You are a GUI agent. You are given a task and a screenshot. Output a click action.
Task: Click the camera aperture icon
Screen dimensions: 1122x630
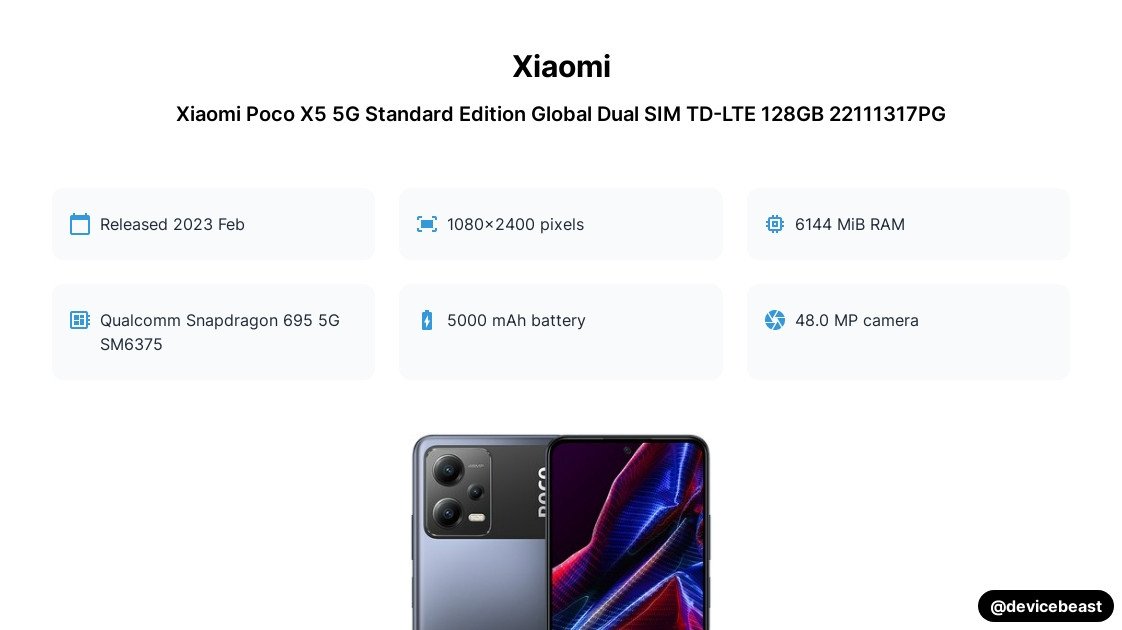point(775,320)
